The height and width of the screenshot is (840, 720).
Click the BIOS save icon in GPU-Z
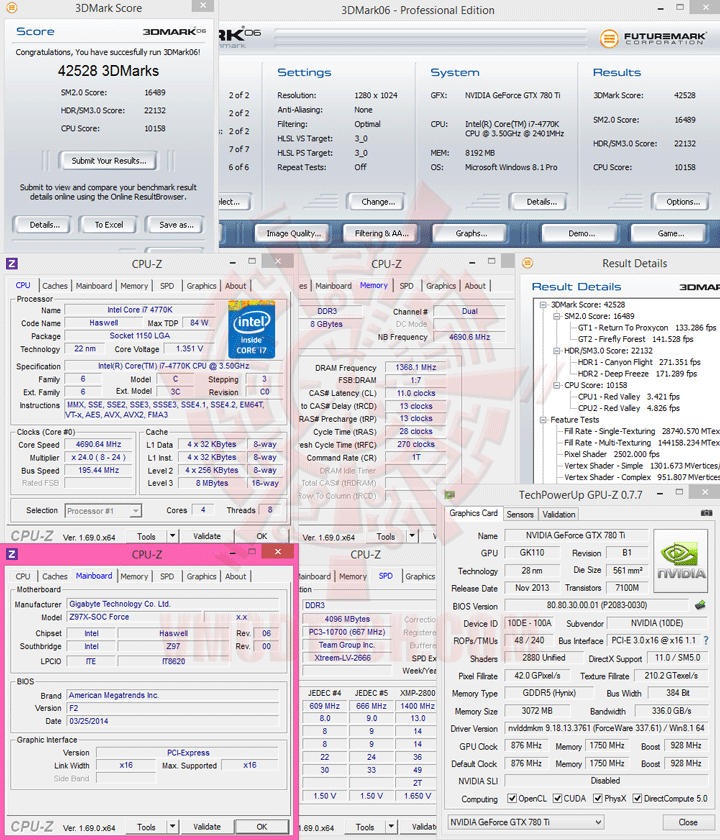(x=700, y=605)
